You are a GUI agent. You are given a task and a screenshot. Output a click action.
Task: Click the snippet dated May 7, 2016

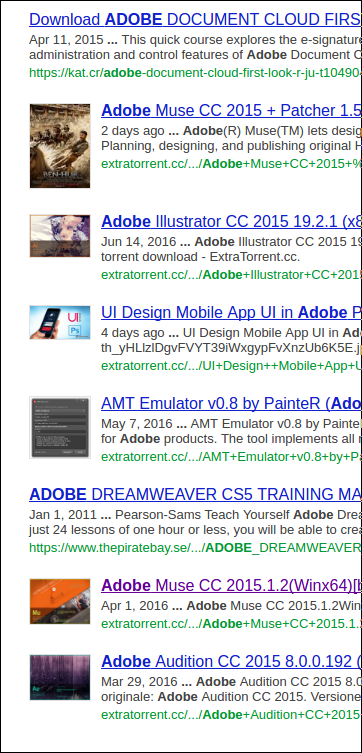click(x=231, y=431)
